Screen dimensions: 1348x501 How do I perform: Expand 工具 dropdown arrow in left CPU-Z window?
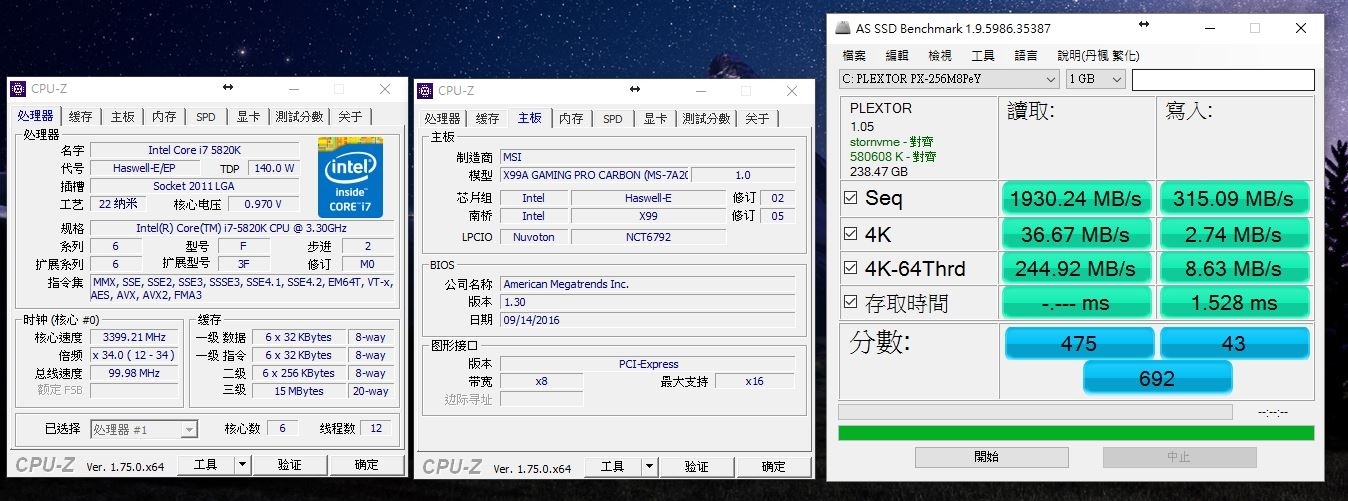(x=242, y=465)
